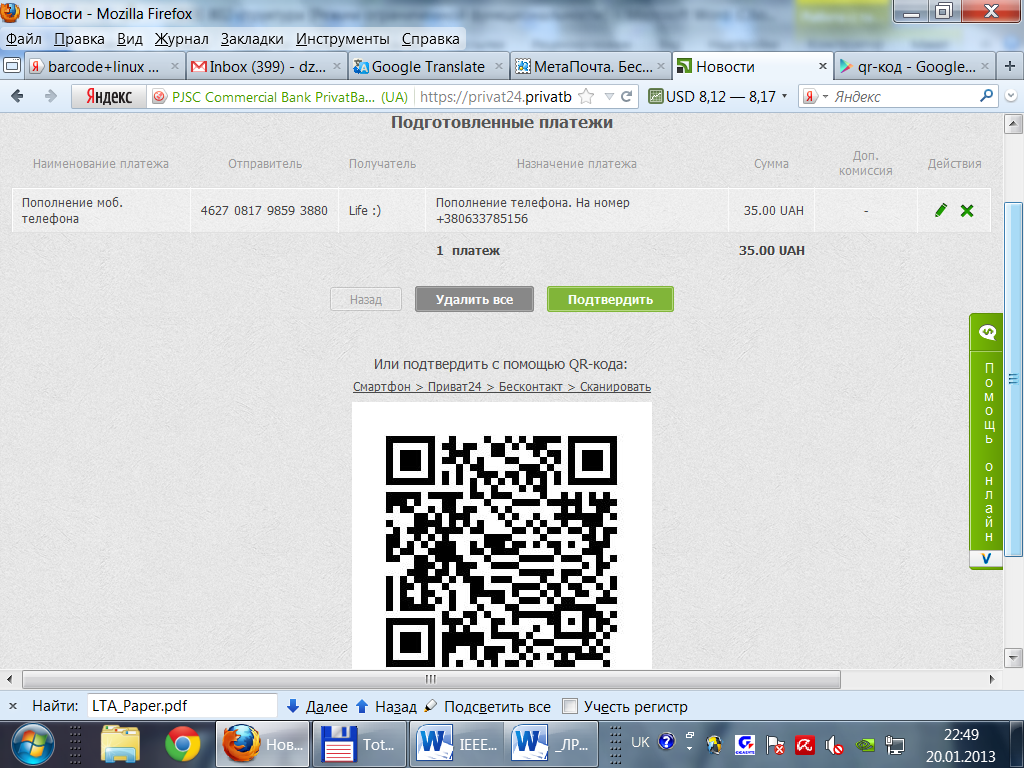Open the online help chat bubble icon

pyautogui.click(x=987, y=332)
